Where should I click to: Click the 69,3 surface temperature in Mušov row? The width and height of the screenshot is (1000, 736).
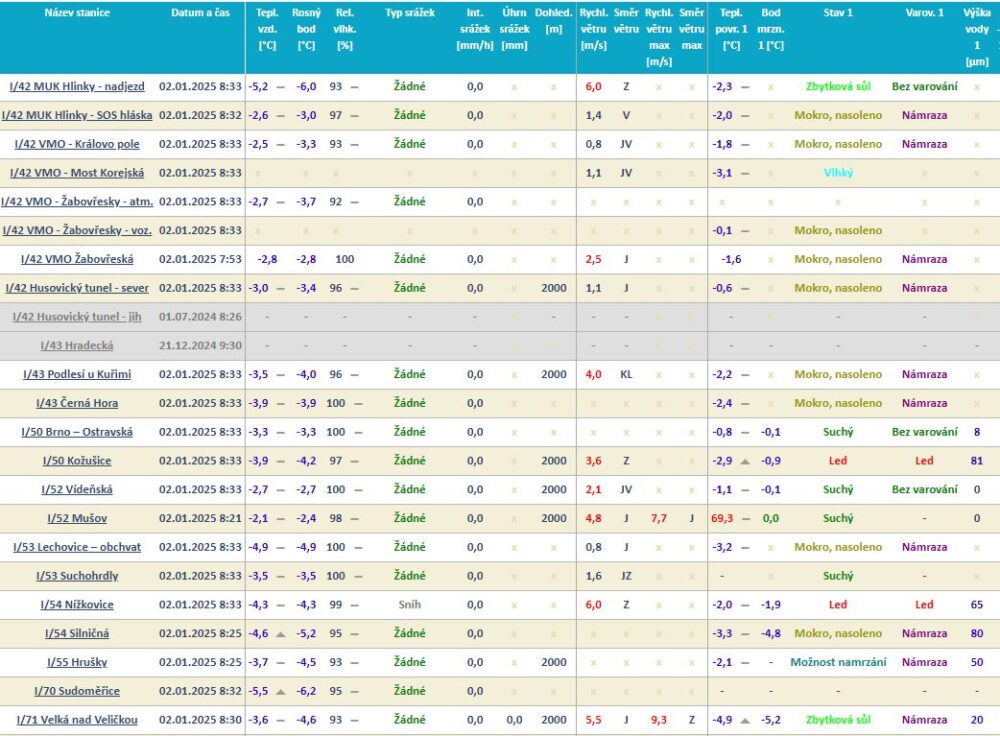723,518
